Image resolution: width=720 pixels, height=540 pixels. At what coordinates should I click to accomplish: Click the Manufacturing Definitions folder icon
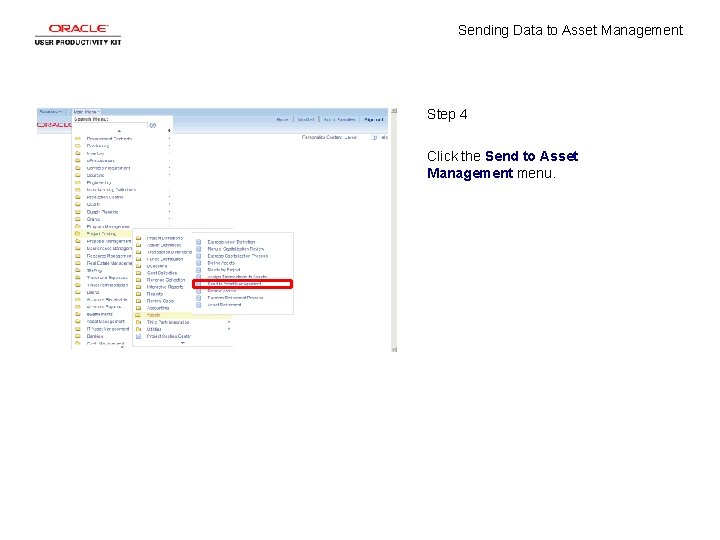pos(78,190)
